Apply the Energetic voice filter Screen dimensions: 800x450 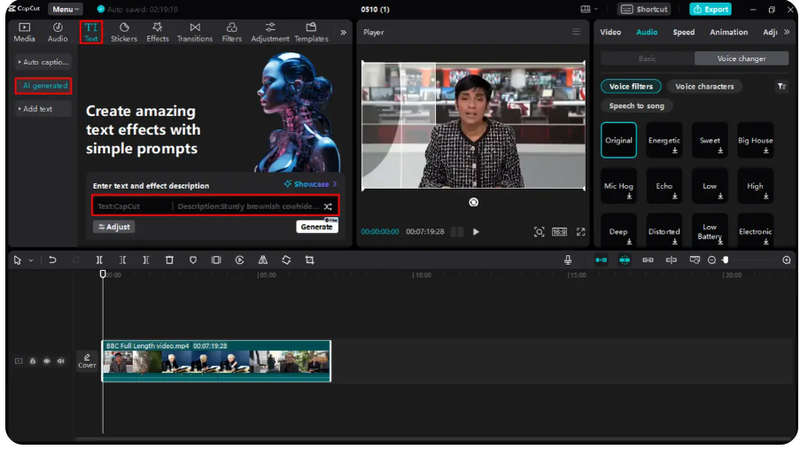tap(664, 140)
